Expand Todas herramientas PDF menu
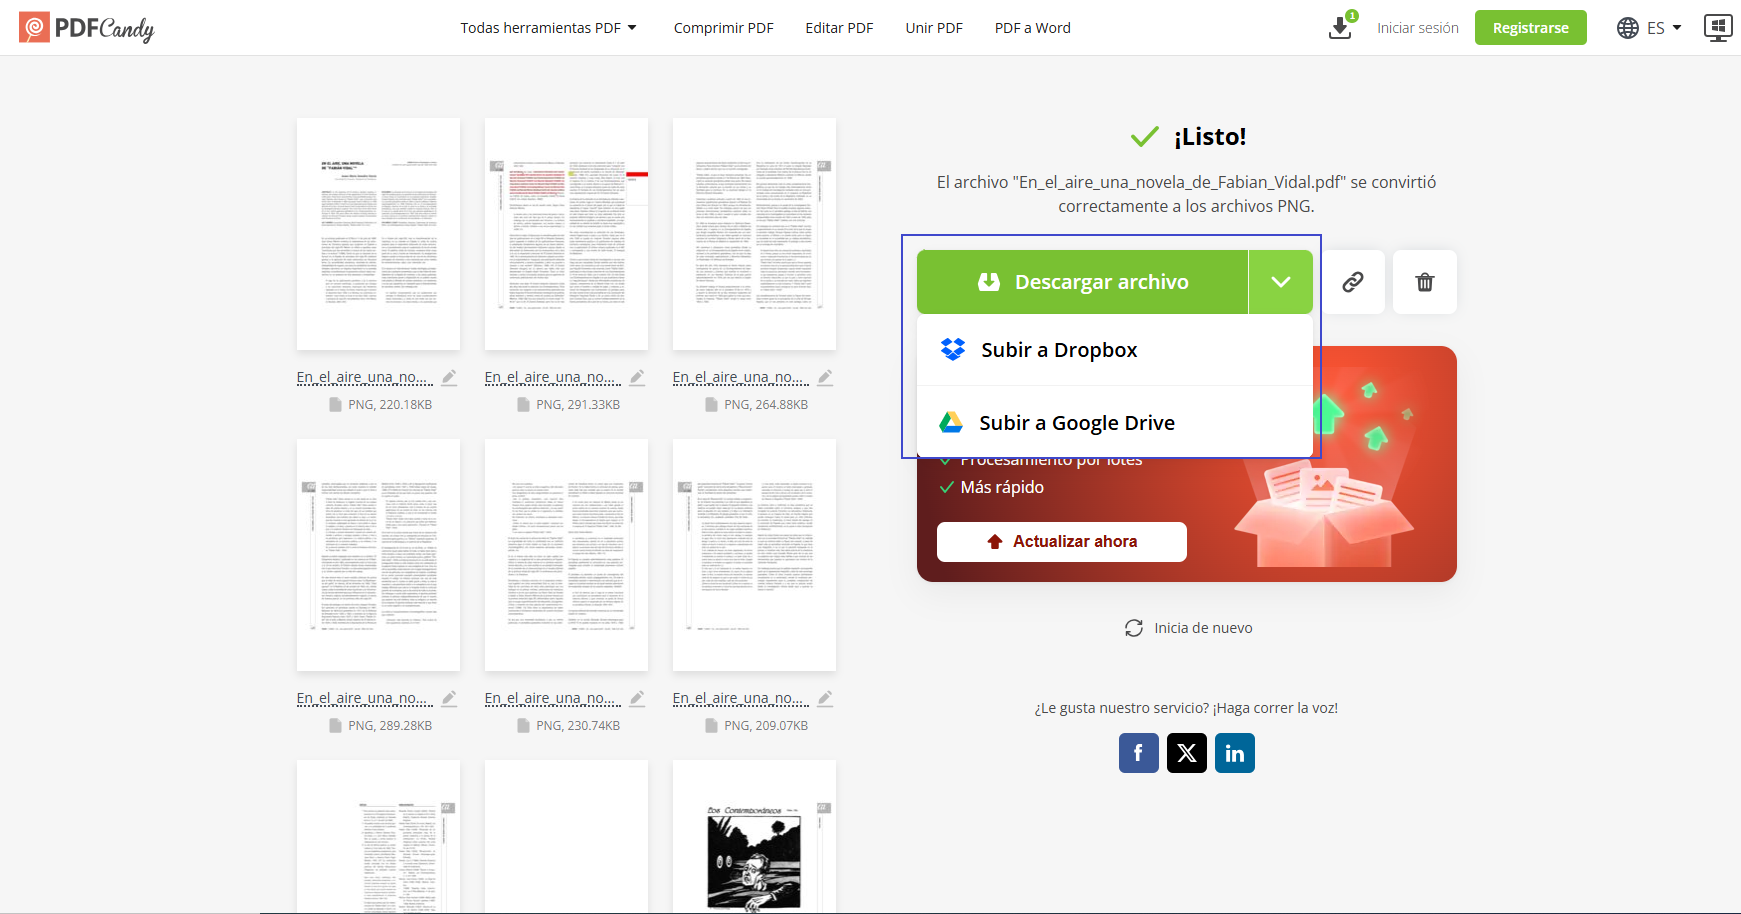 (x=548, y=28)
